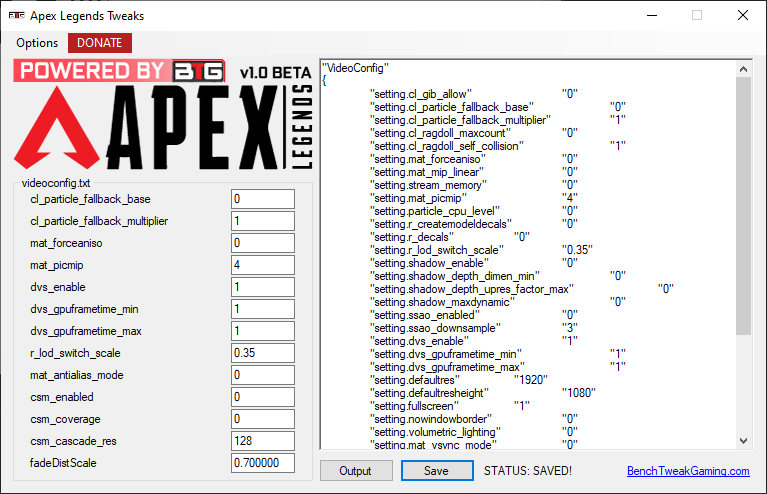Focus the dvs_gpuframetime_min input field
Image resolution: width=767 pixels, height=494 pixels.
[263, 309]
